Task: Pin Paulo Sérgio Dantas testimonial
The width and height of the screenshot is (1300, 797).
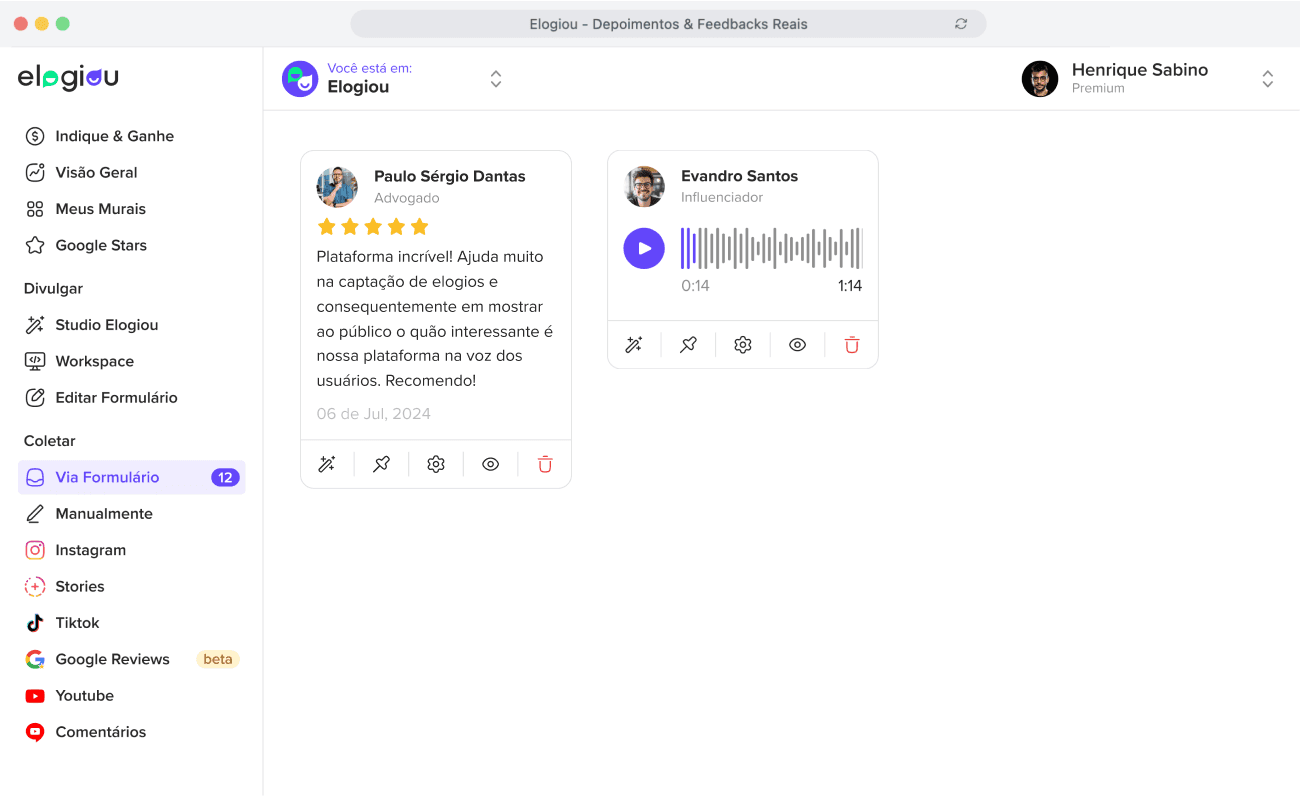Action: pyautogui.click(x=381, y=464)
